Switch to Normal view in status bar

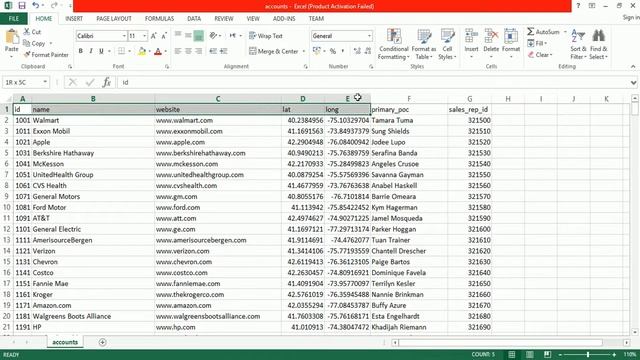pyautogui.click(x=511, y=354)
